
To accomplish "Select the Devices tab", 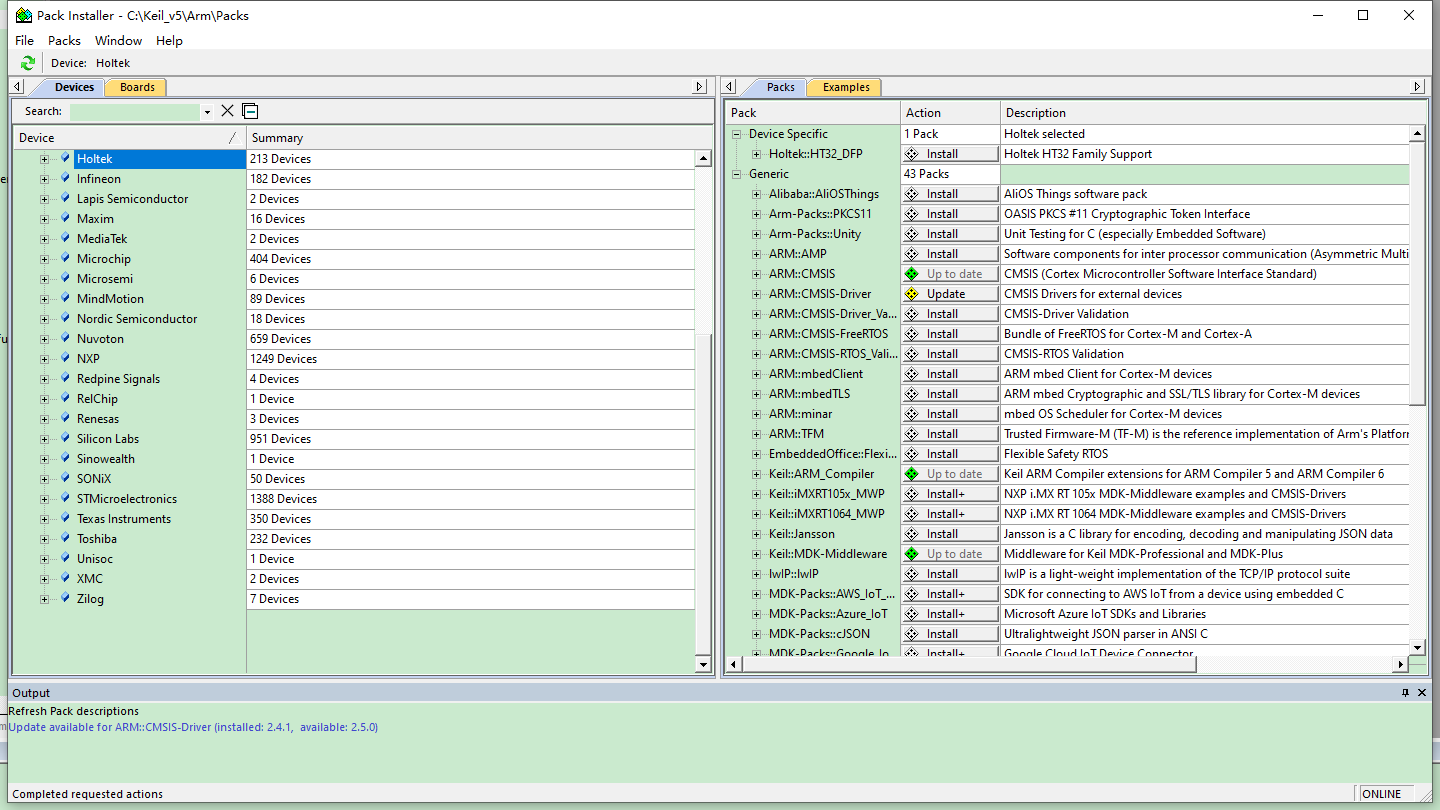I will tap(74, 87).
